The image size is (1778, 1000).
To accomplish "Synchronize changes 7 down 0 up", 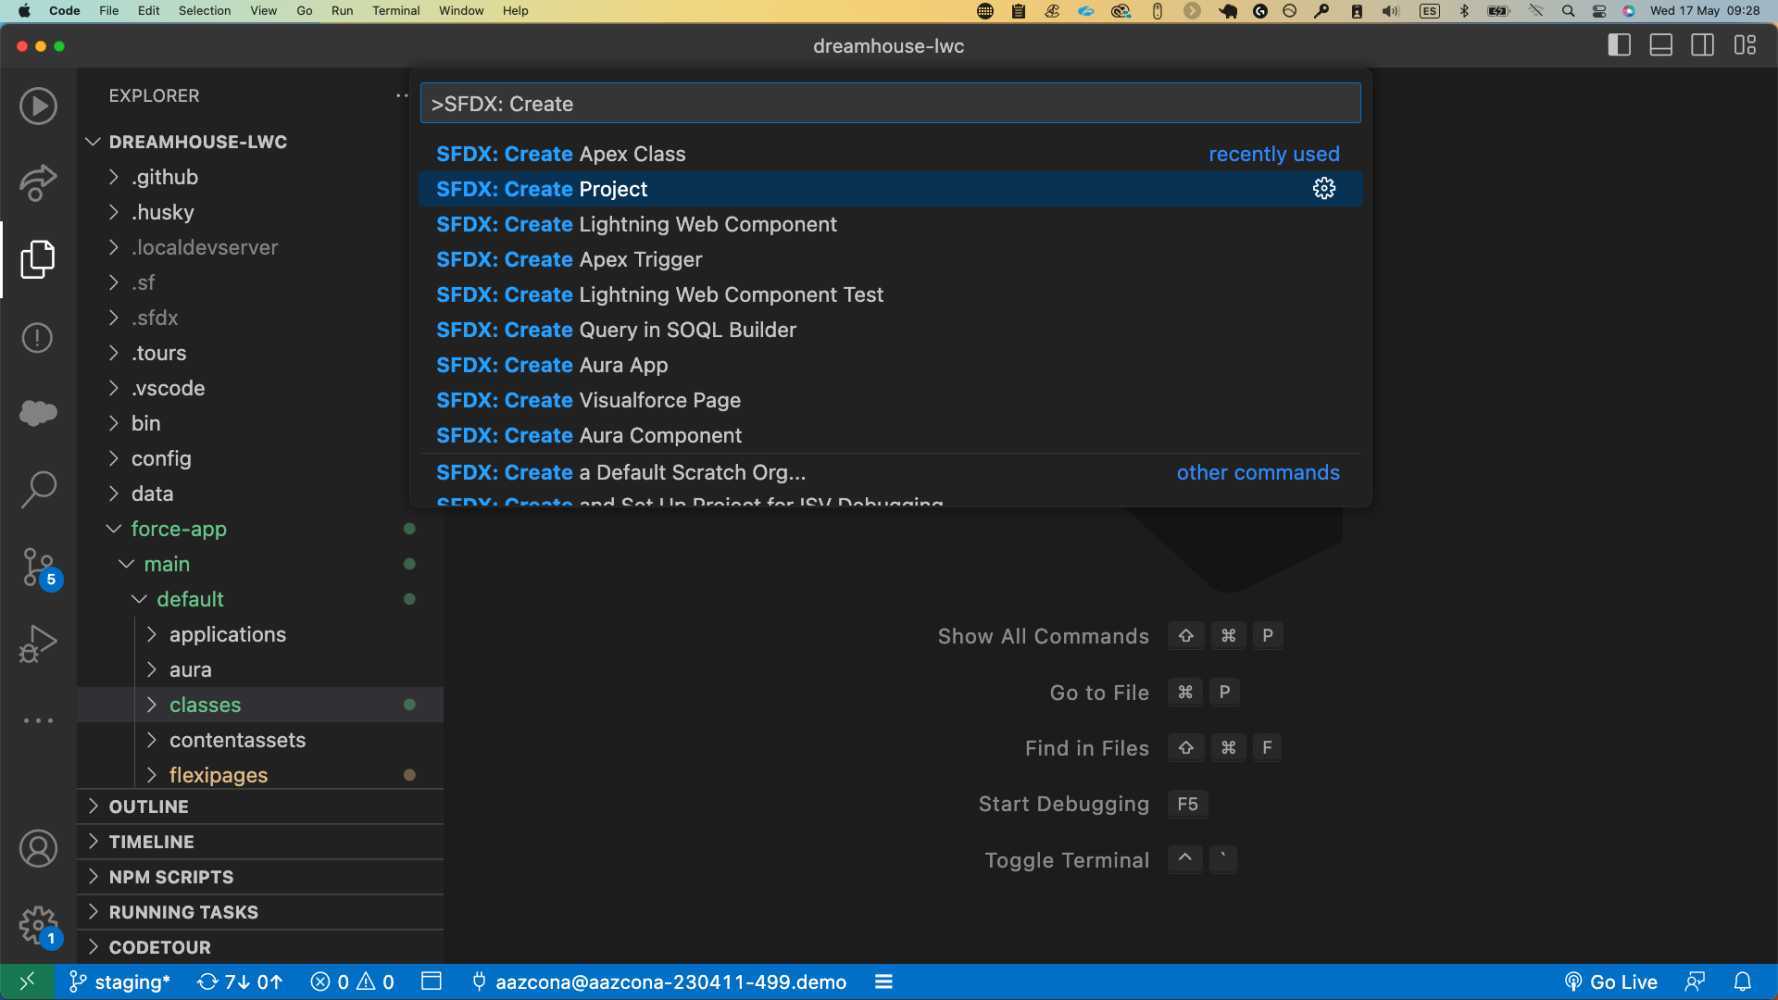I will [240, 982].
